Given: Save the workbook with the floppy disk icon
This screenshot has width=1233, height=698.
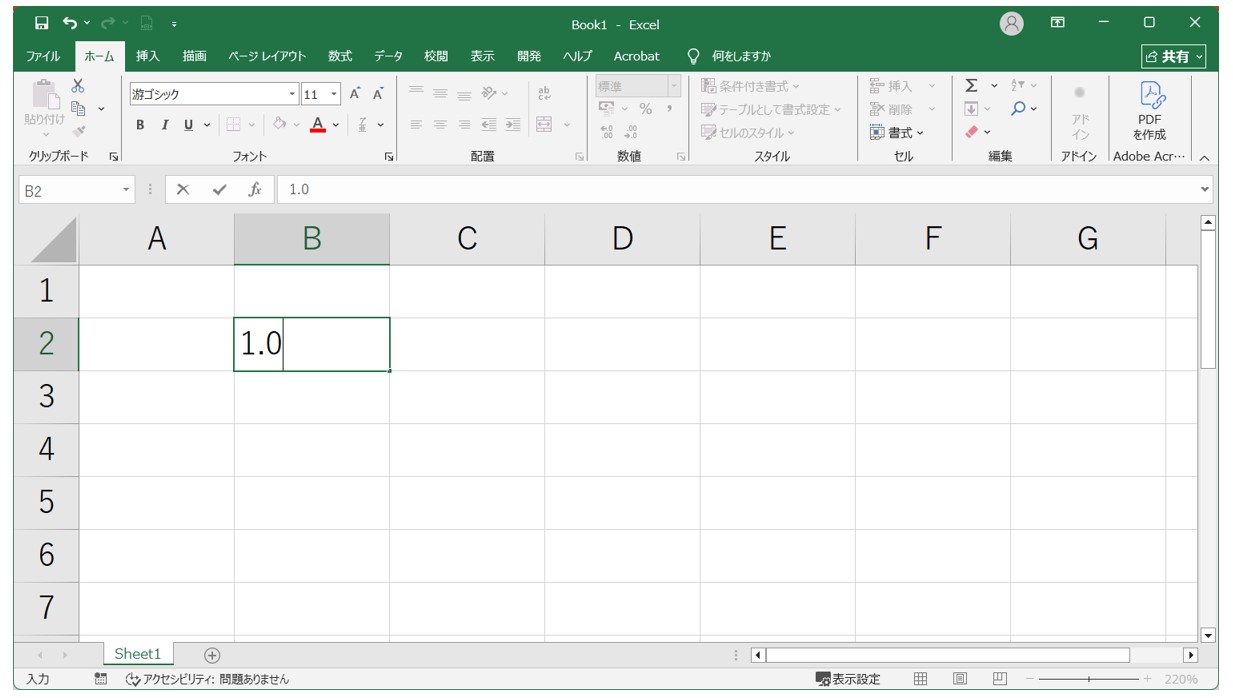Looking at the screenshot, I should click(x=42, y=23).
